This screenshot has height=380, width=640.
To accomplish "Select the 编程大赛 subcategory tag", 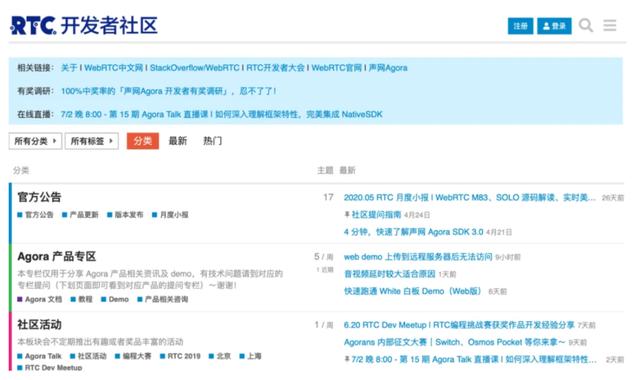I will coord(133,356).
